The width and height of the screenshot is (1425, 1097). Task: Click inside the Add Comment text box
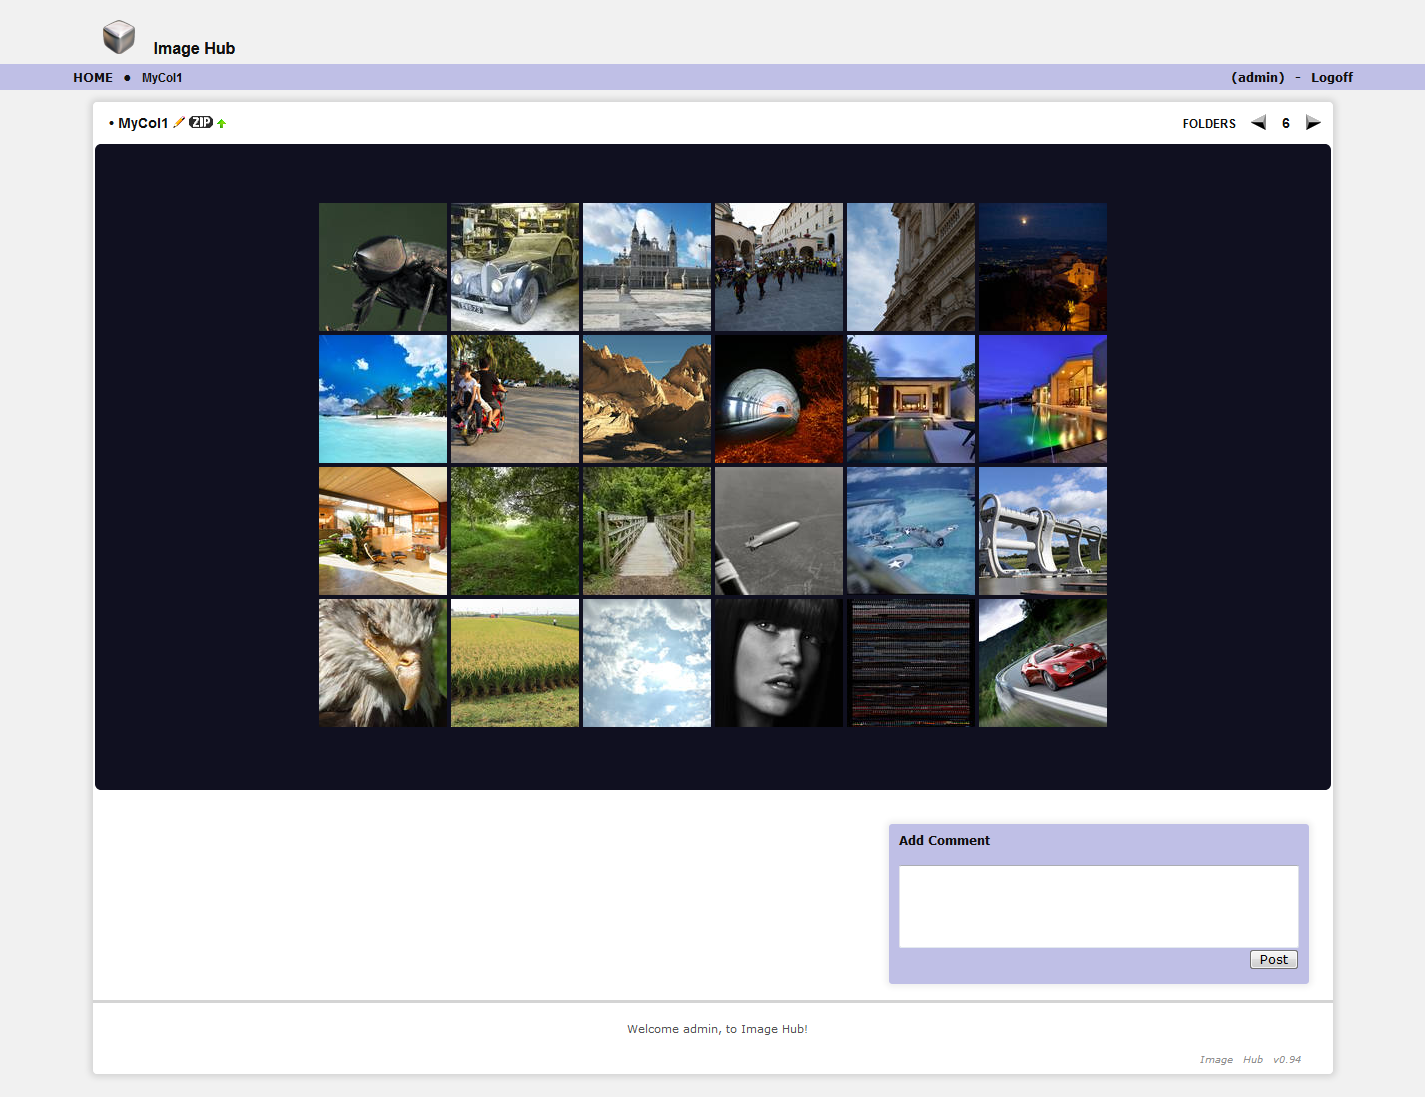pyautogui.click(x=1098, y=906)
